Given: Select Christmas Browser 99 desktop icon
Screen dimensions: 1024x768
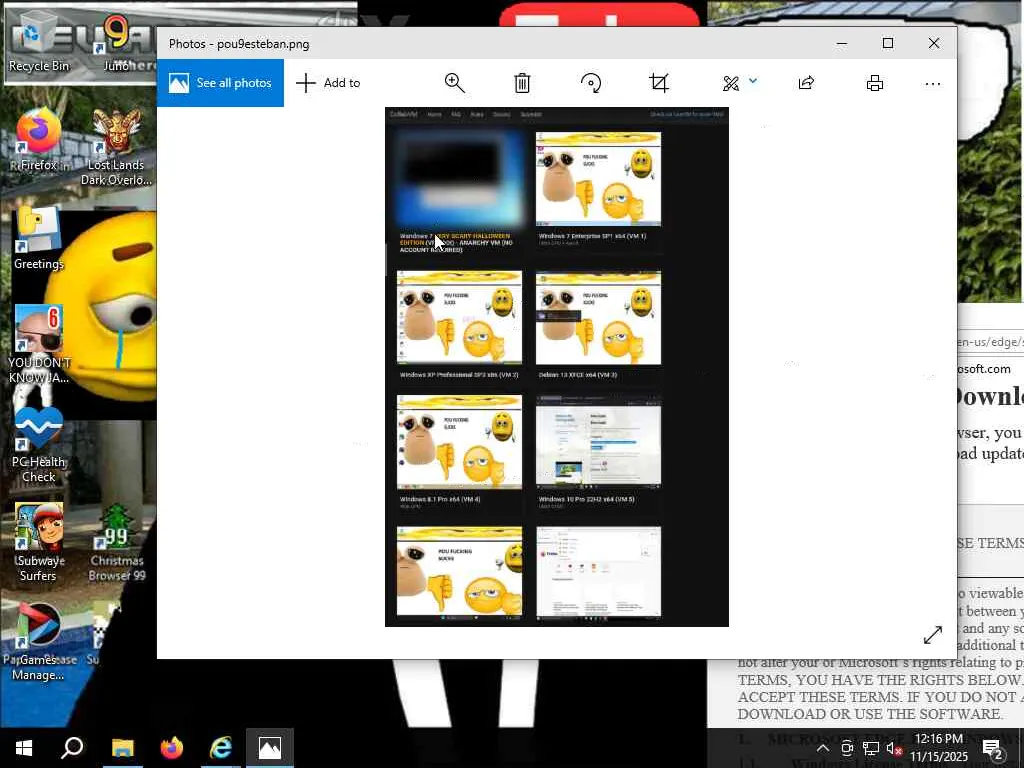Looking at the screenshot, I should (116, 542).
